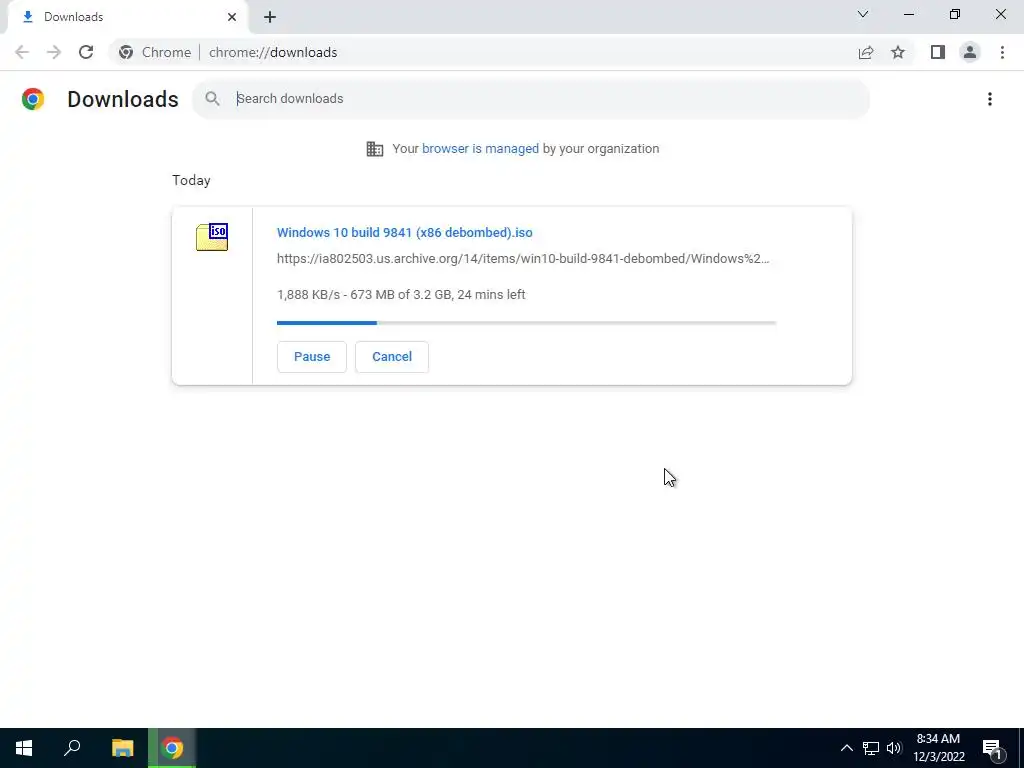Click the volume speaker icon
Image resolution: width=1024 pixels, height=768 pixels.
point(894,748)
